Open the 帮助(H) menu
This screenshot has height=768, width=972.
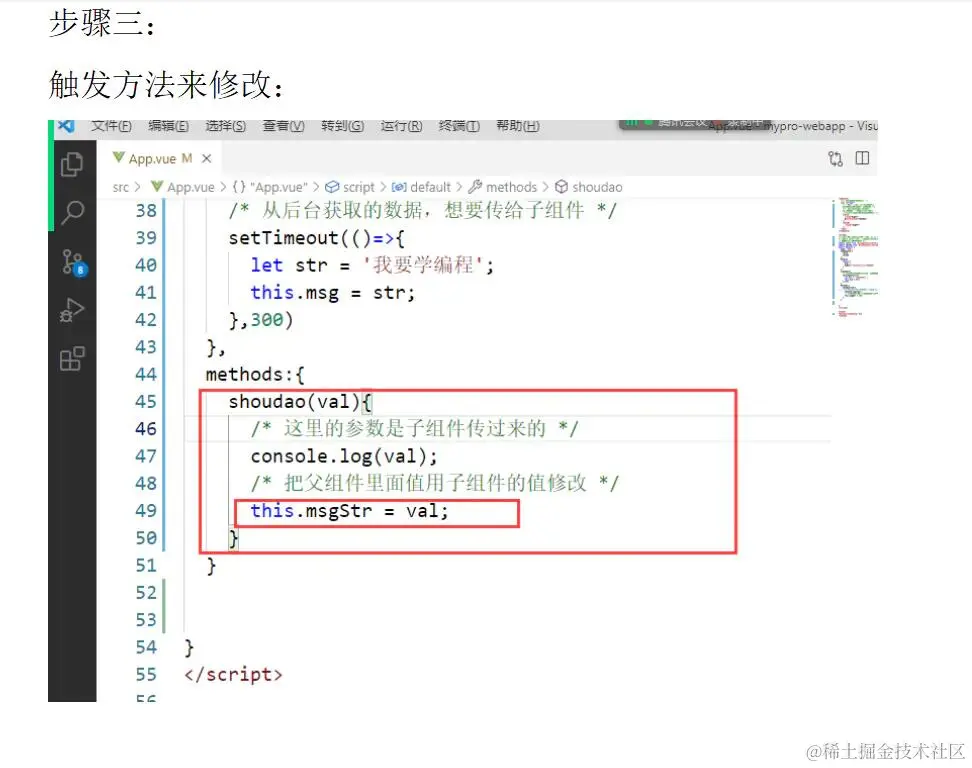pyautogui.click(x=518, y=126)
